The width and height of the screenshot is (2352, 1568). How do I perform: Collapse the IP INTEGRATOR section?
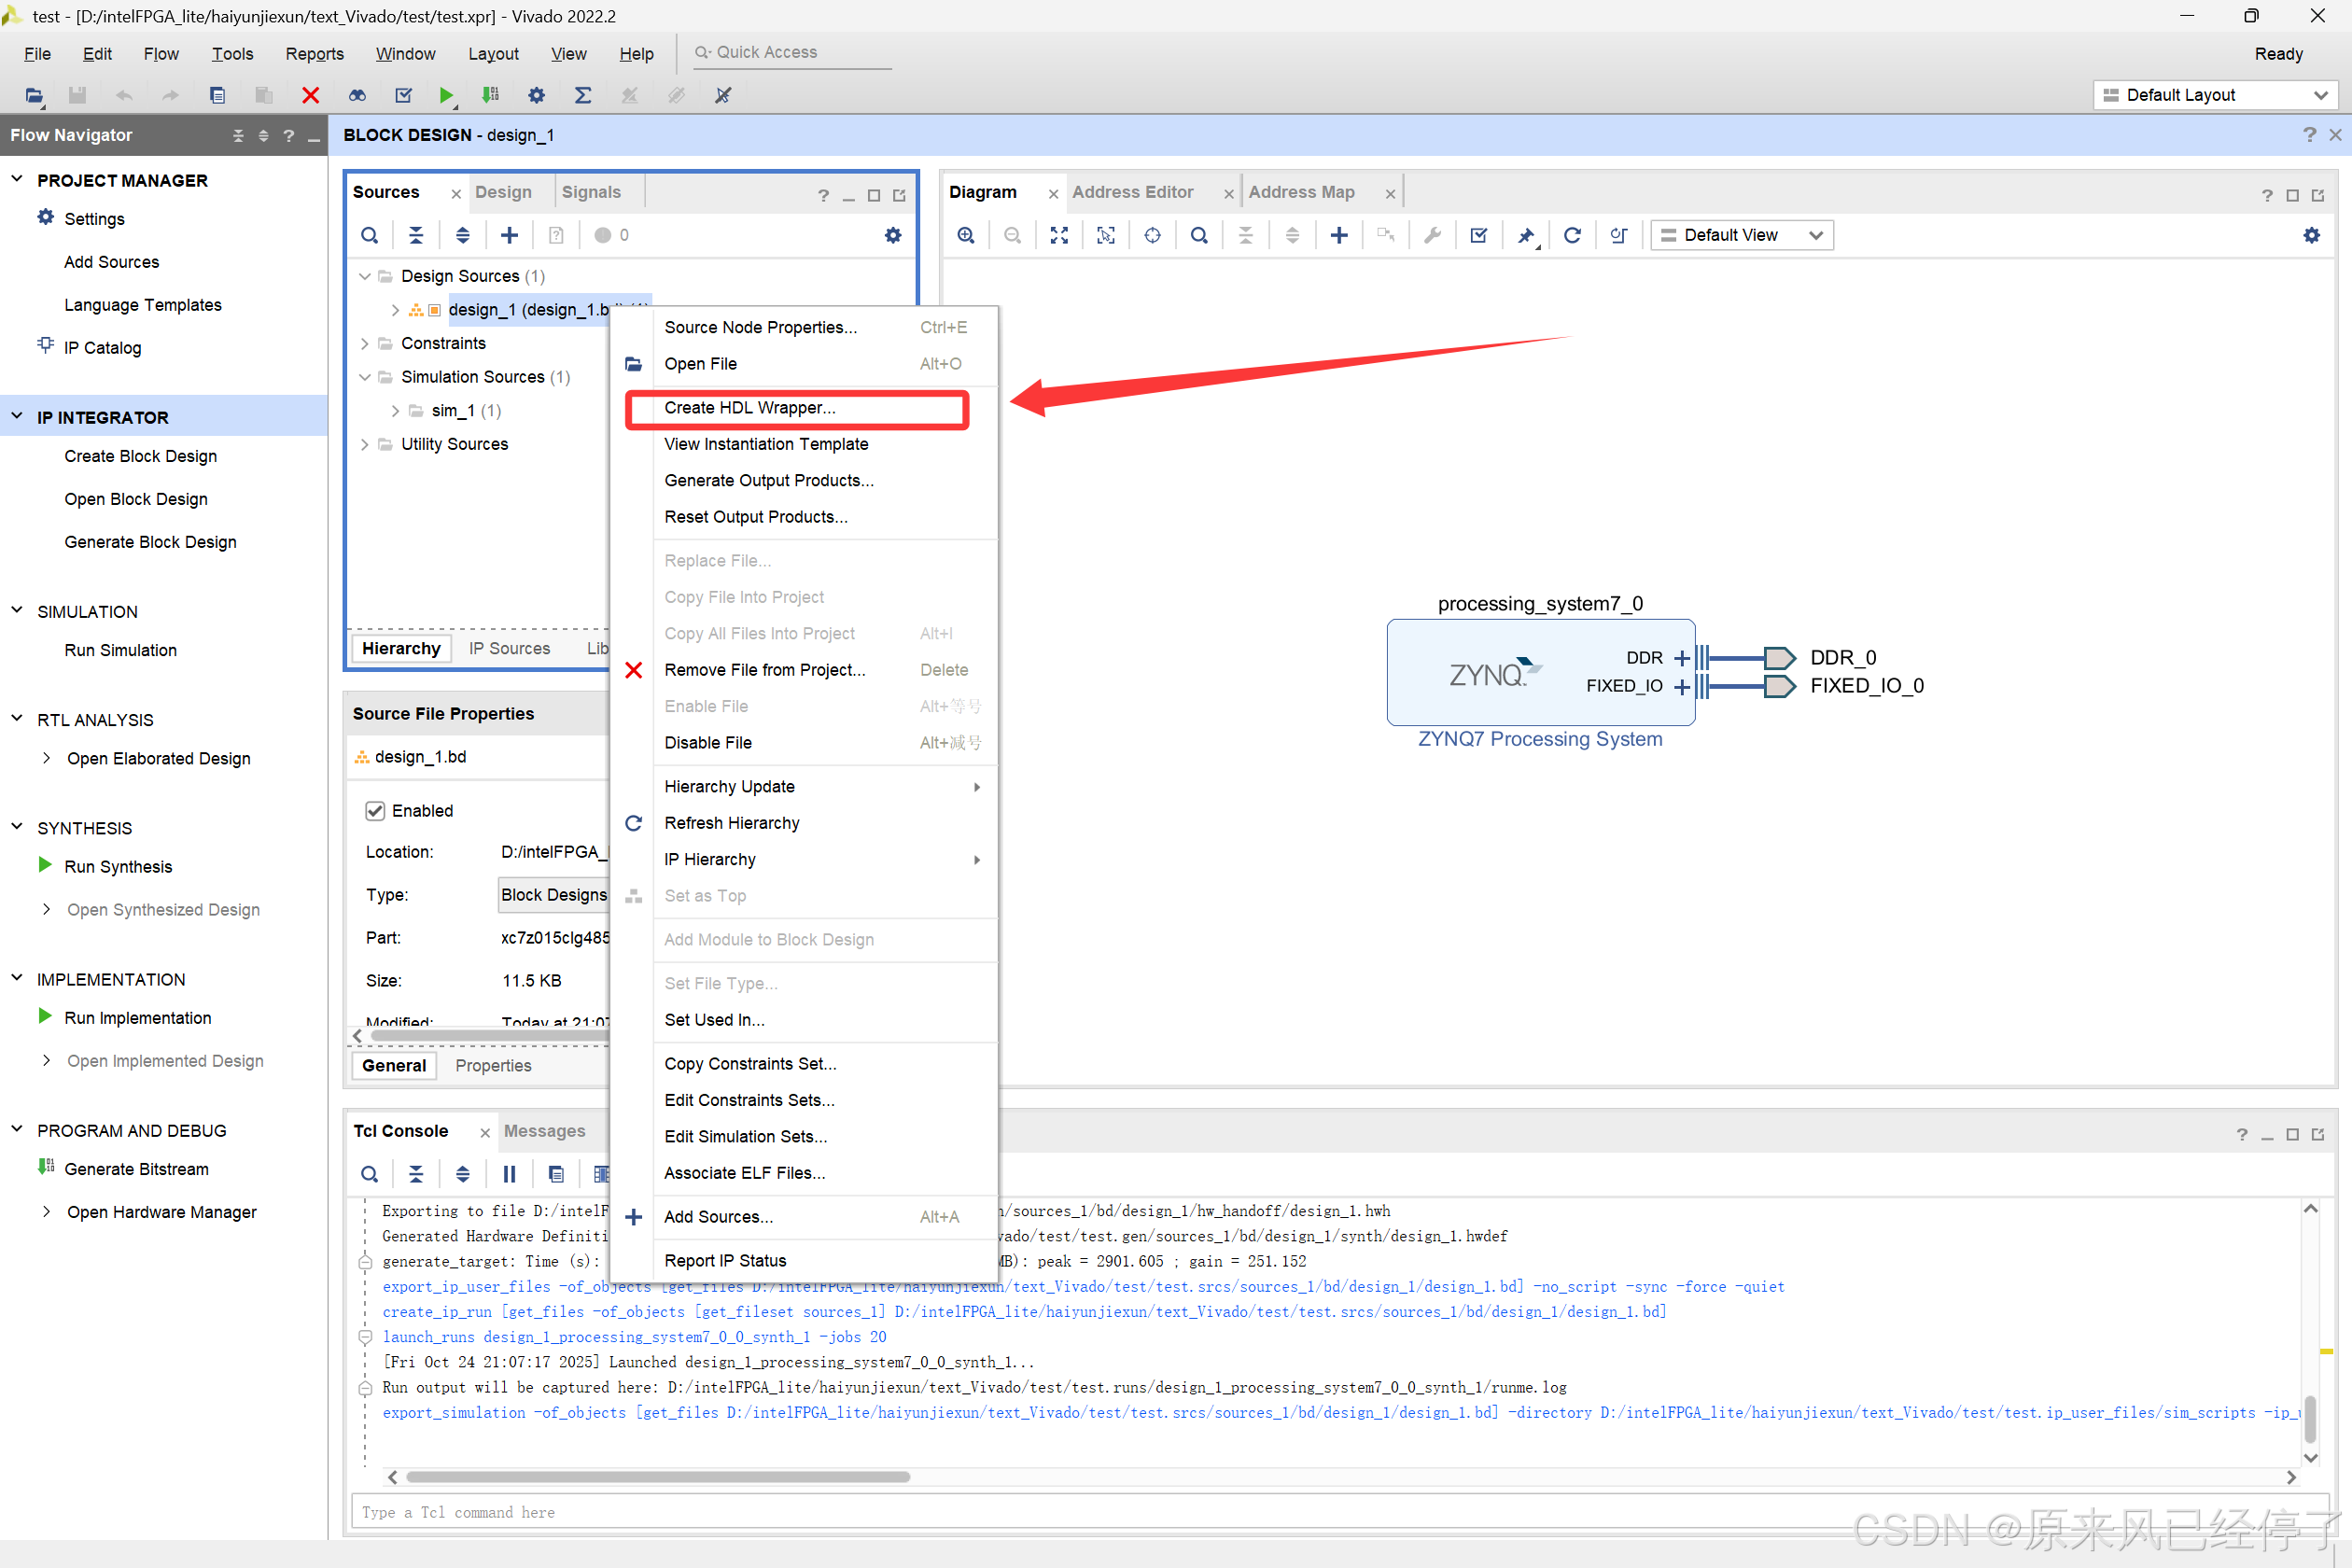click(17, 416)
